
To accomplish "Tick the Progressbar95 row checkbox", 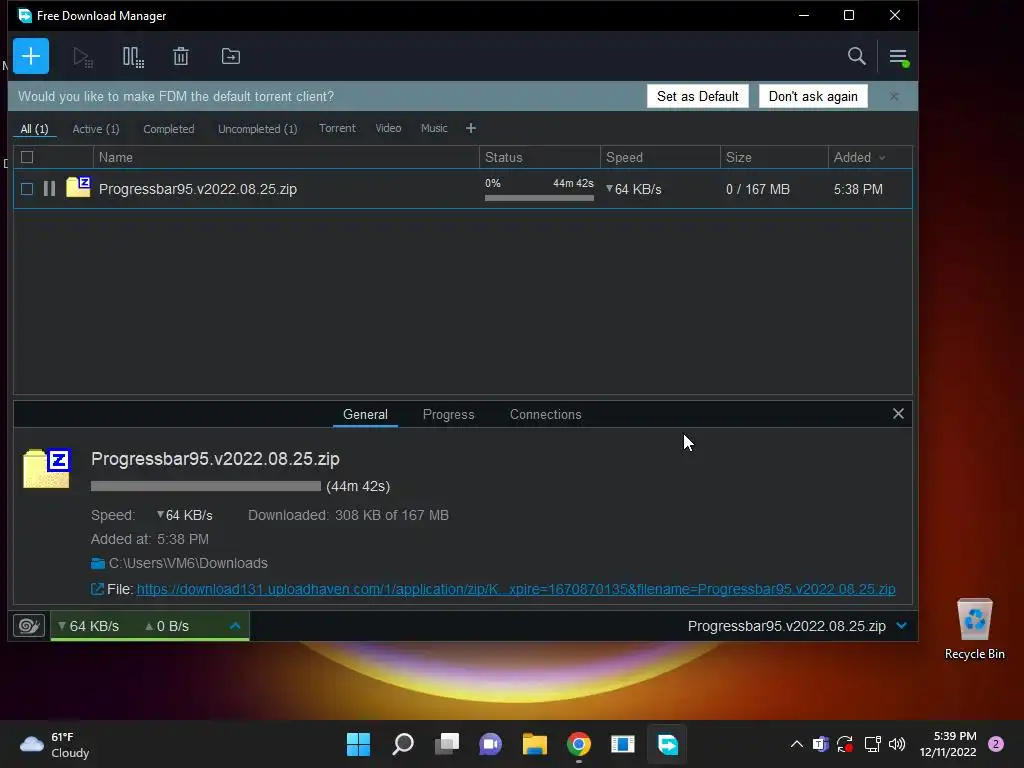I will click(x=27, y=189).
